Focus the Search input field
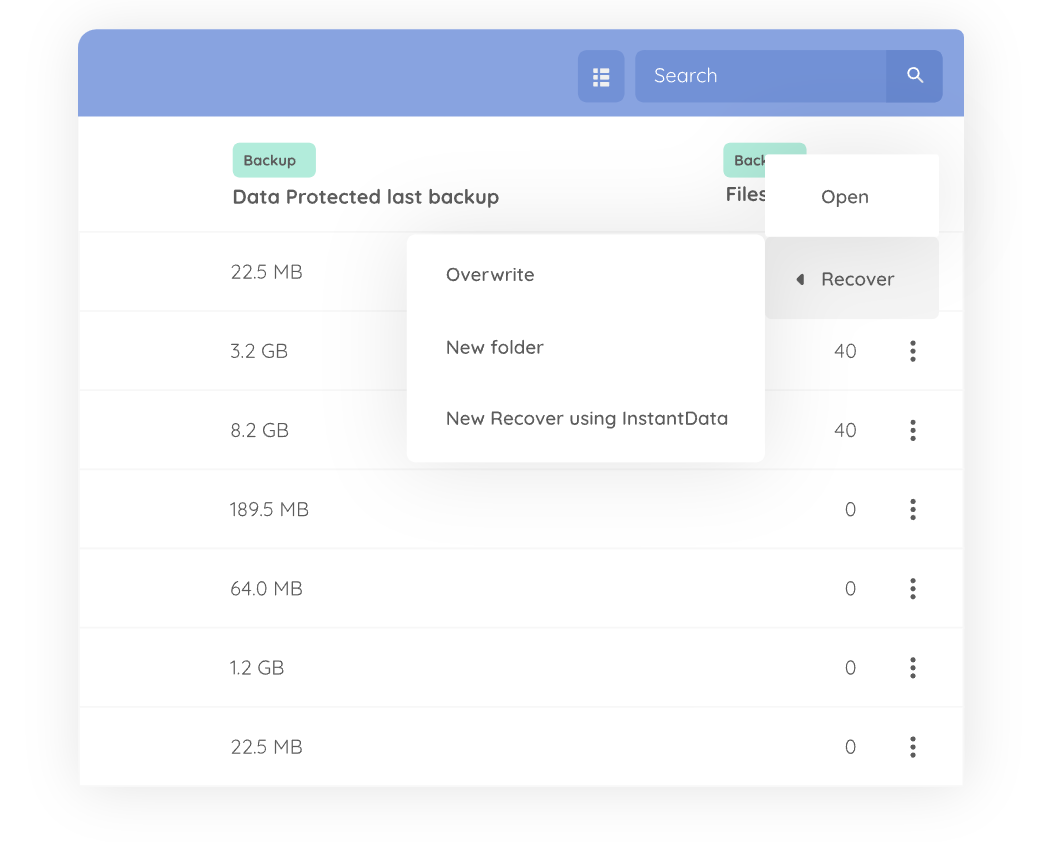The height and width of the screenshot is (842, 1052). click(760, 76)
